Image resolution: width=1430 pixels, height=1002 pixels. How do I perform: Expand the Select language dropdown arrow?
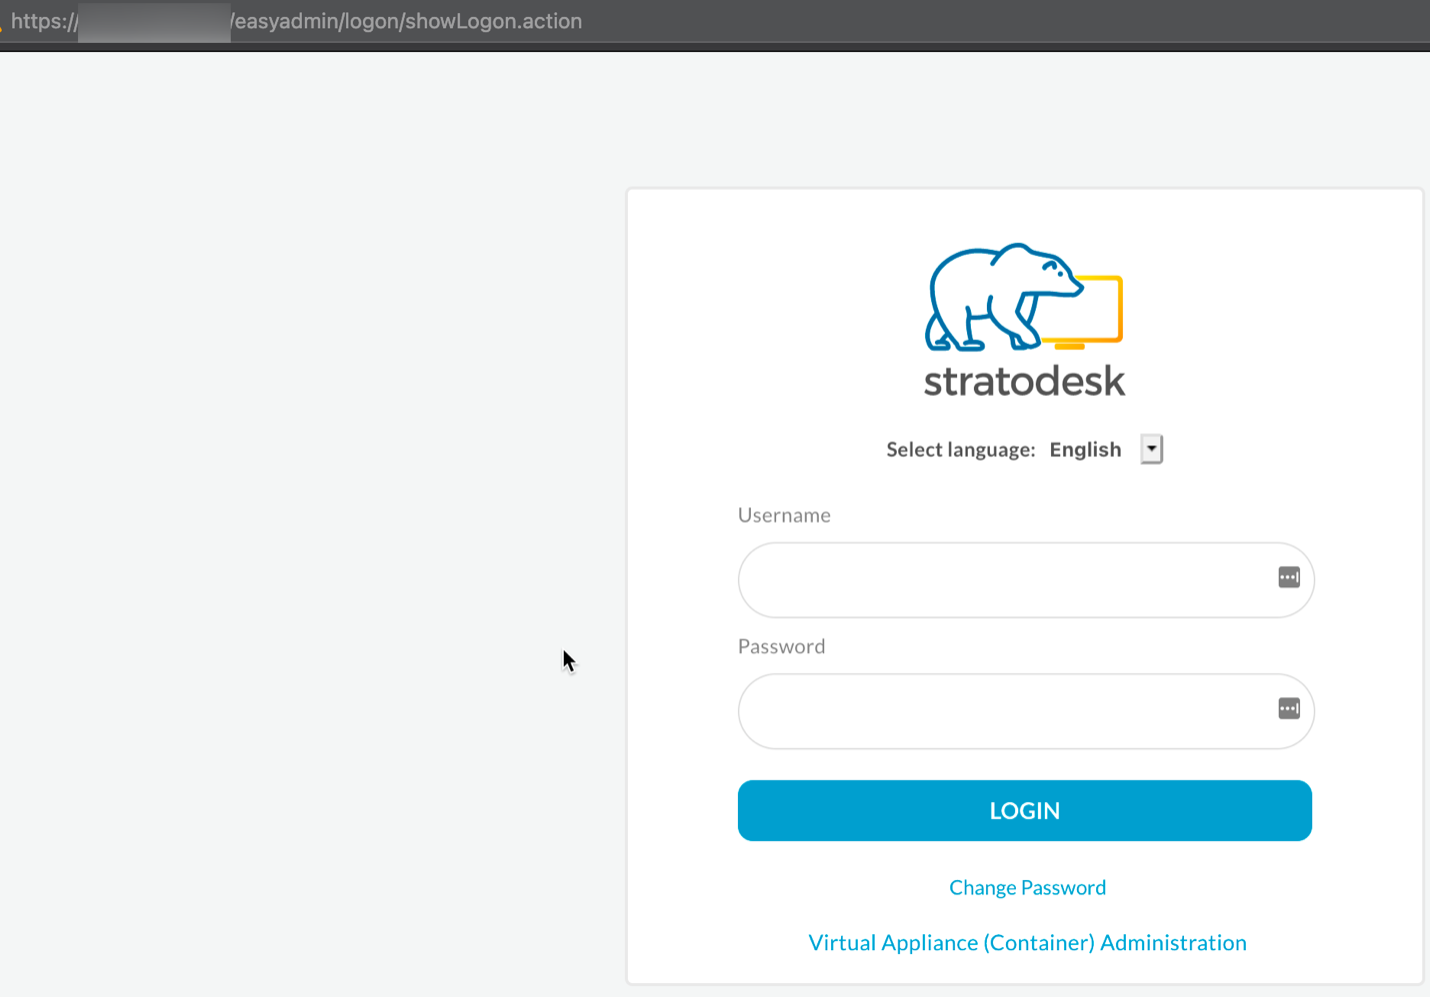1152,449
